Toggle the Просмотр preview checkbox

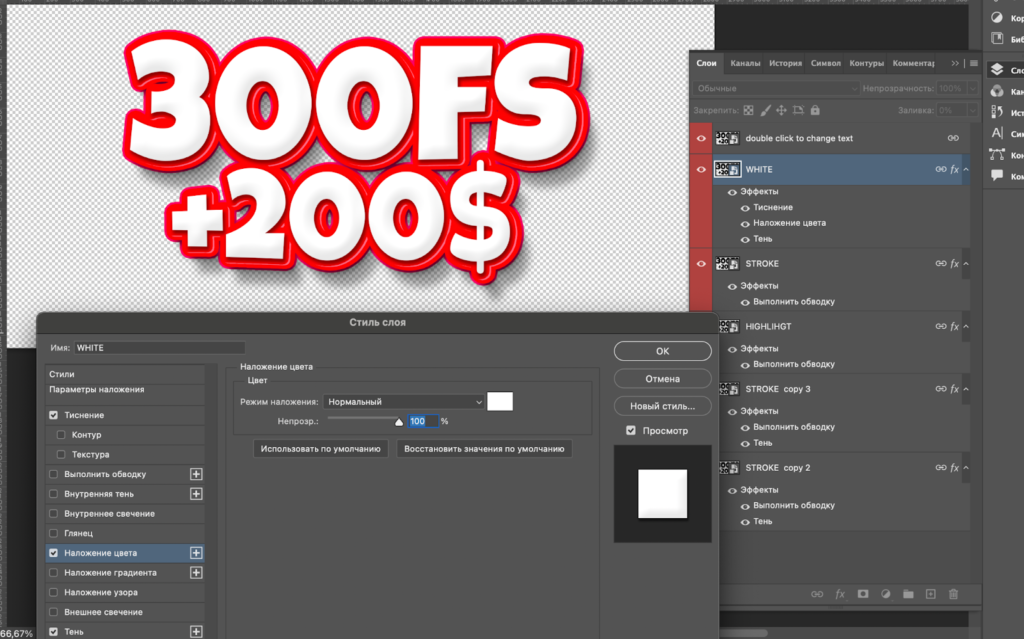[630, 430]
